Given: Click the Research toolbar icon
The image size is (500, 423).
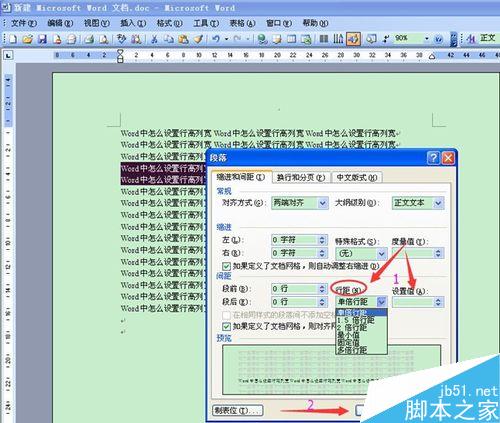Looking at the screenshot, I should (x=136, y=39).
